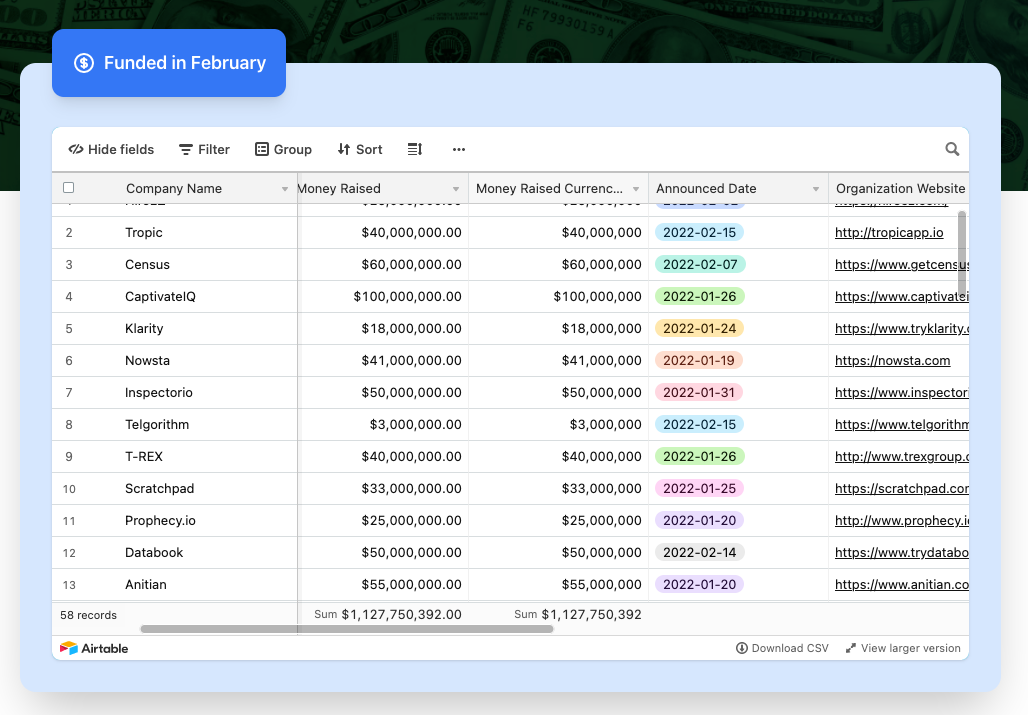Screen dimensions: 1028x715
Task: Select the T-REX company name cell
Action: (175, 457)
